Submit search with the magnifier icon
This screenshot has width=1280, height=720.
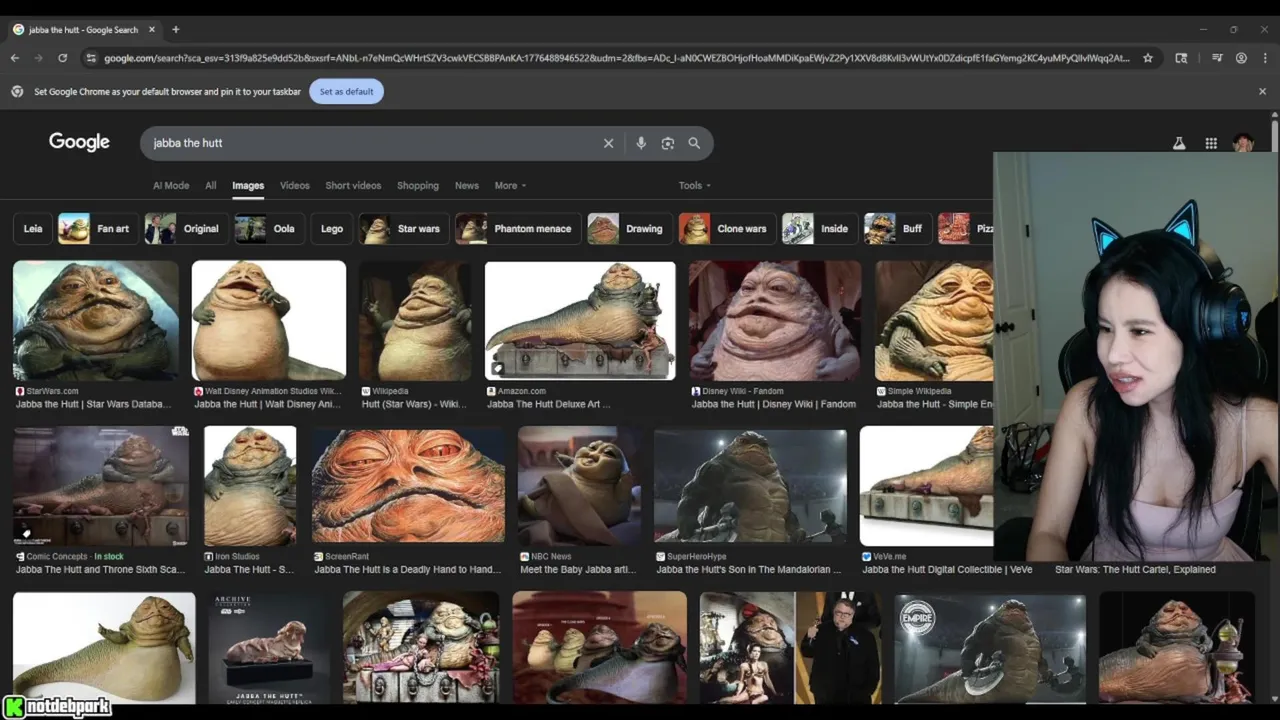pos(694,143)
